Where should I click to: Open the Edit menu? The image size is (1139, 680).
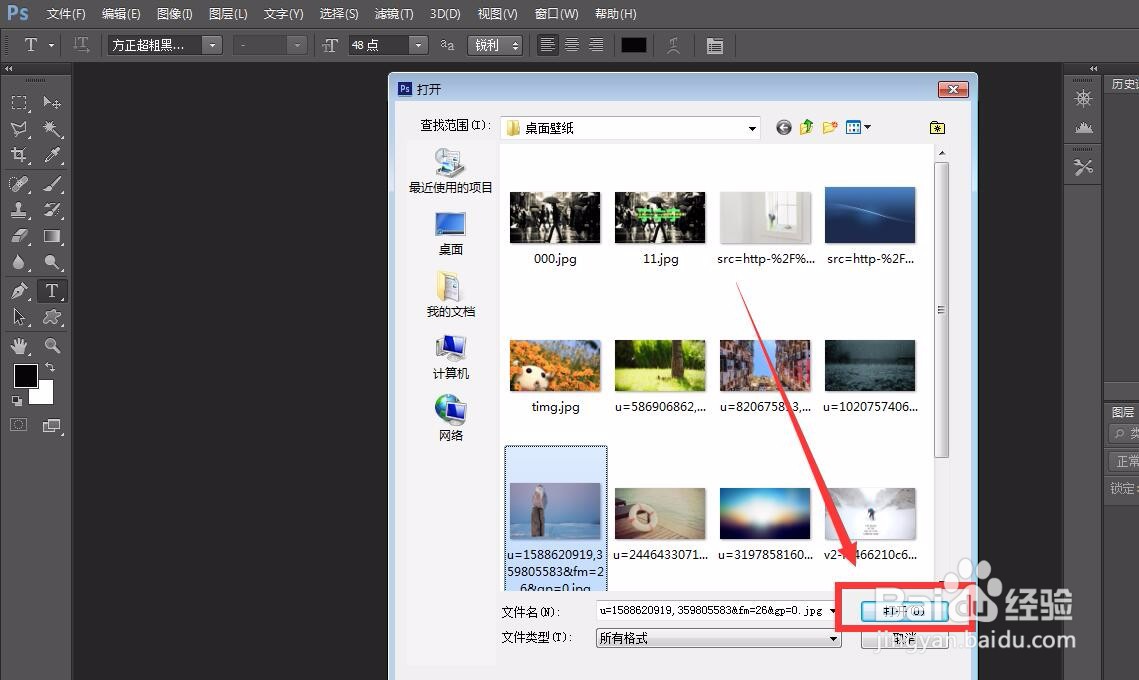pyautogui.click(x=121, y=14)
